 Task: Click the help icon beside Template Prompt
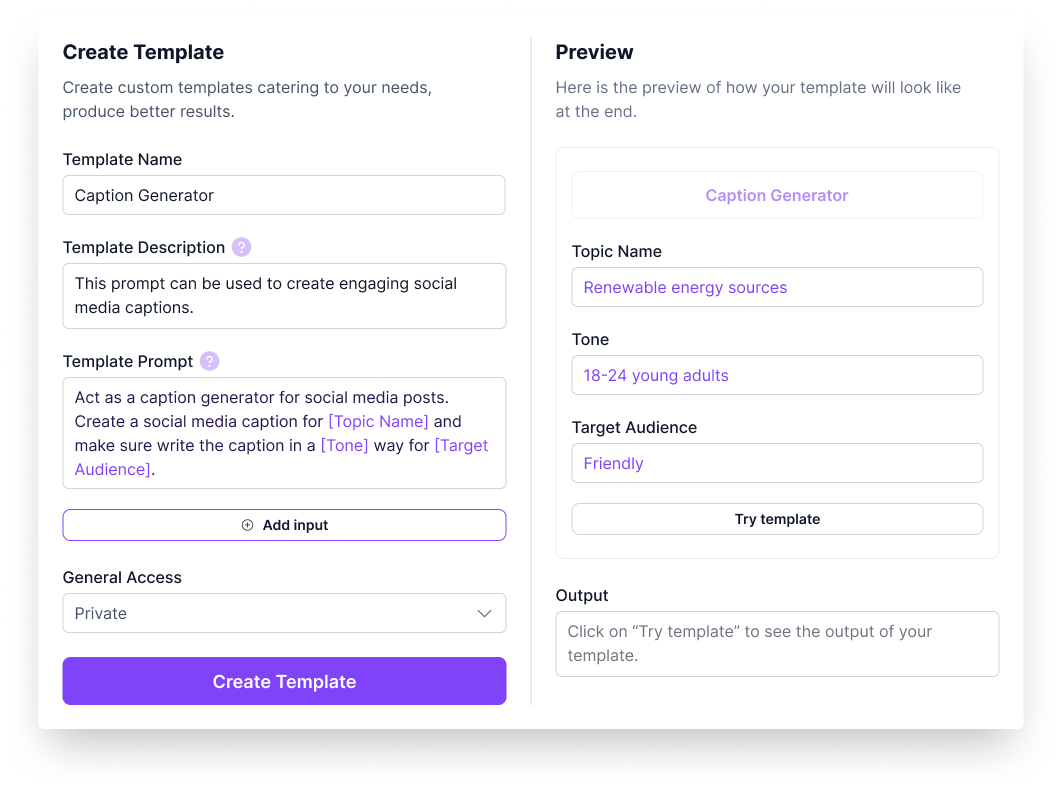pos(209,361)
